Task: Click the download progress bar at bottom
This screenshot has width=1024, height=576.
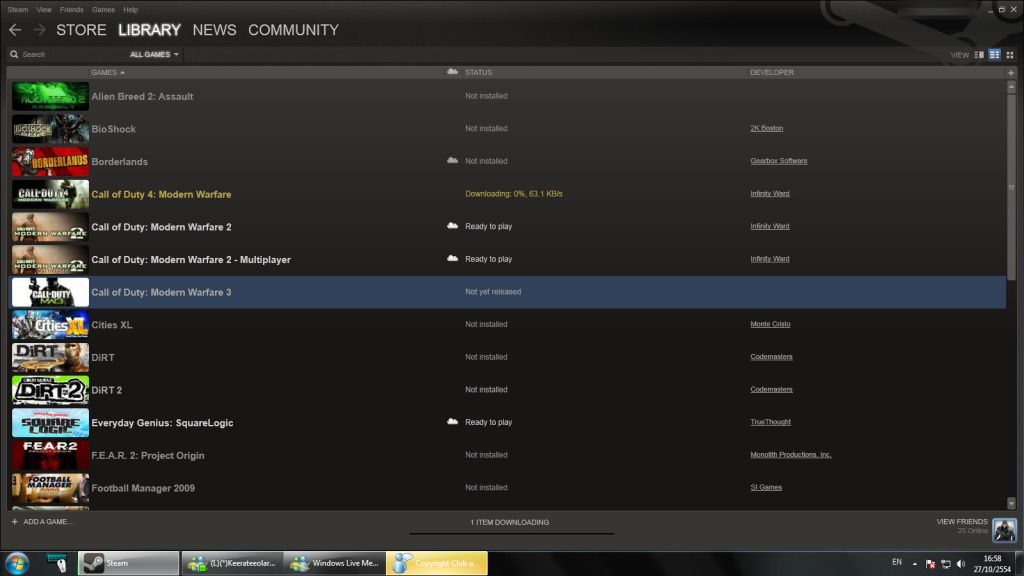Action: (511, 533)
